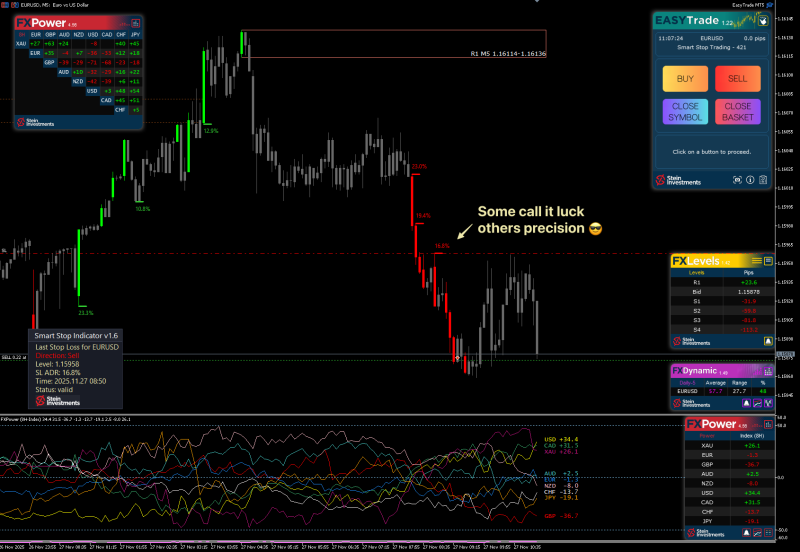The height and width of the screenshot is (552, 800).
Task: Click the 23.1% stop label under the green candle
Action: pyautogui.click(x=86, y=313)
